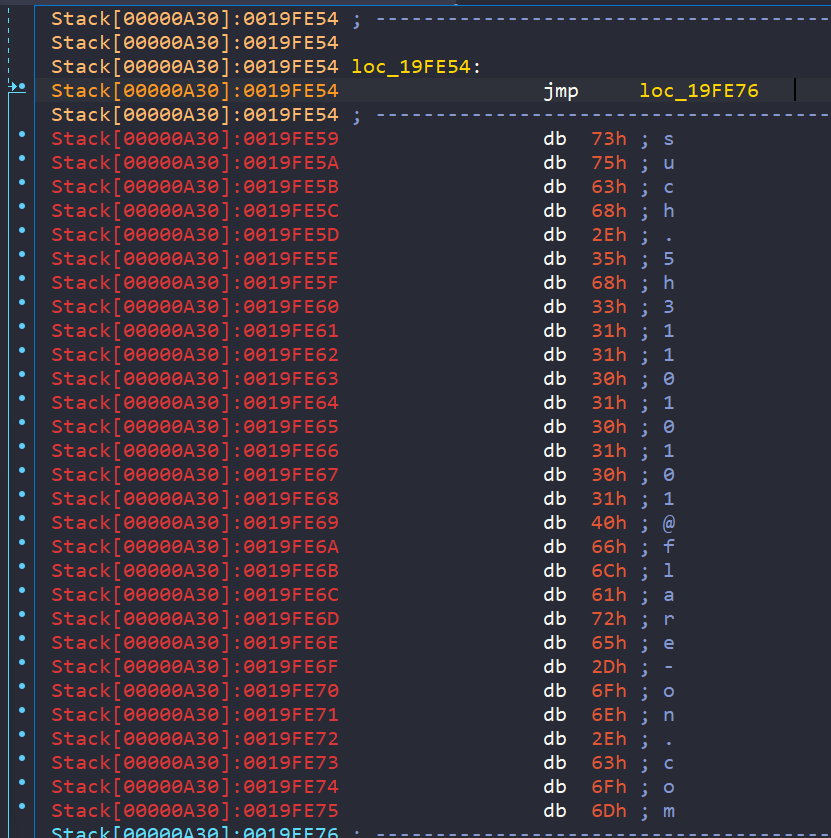
Task: Select address Stack[00000A30]:0019FE64
Action: [195, 403]
